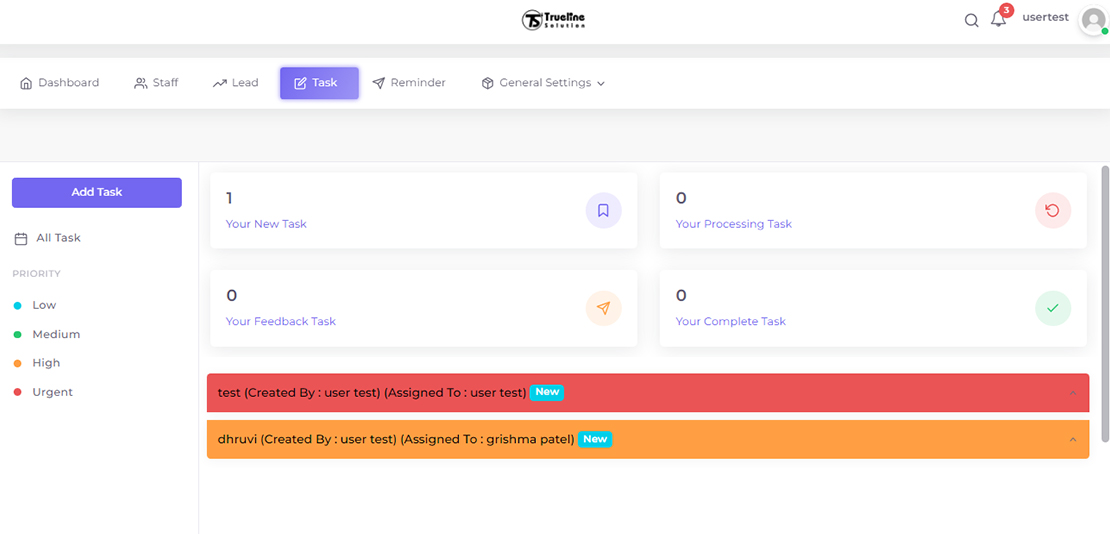
Task: Collapse the orange 'dhruvi' task row chevron
Action: point(1072,440)
